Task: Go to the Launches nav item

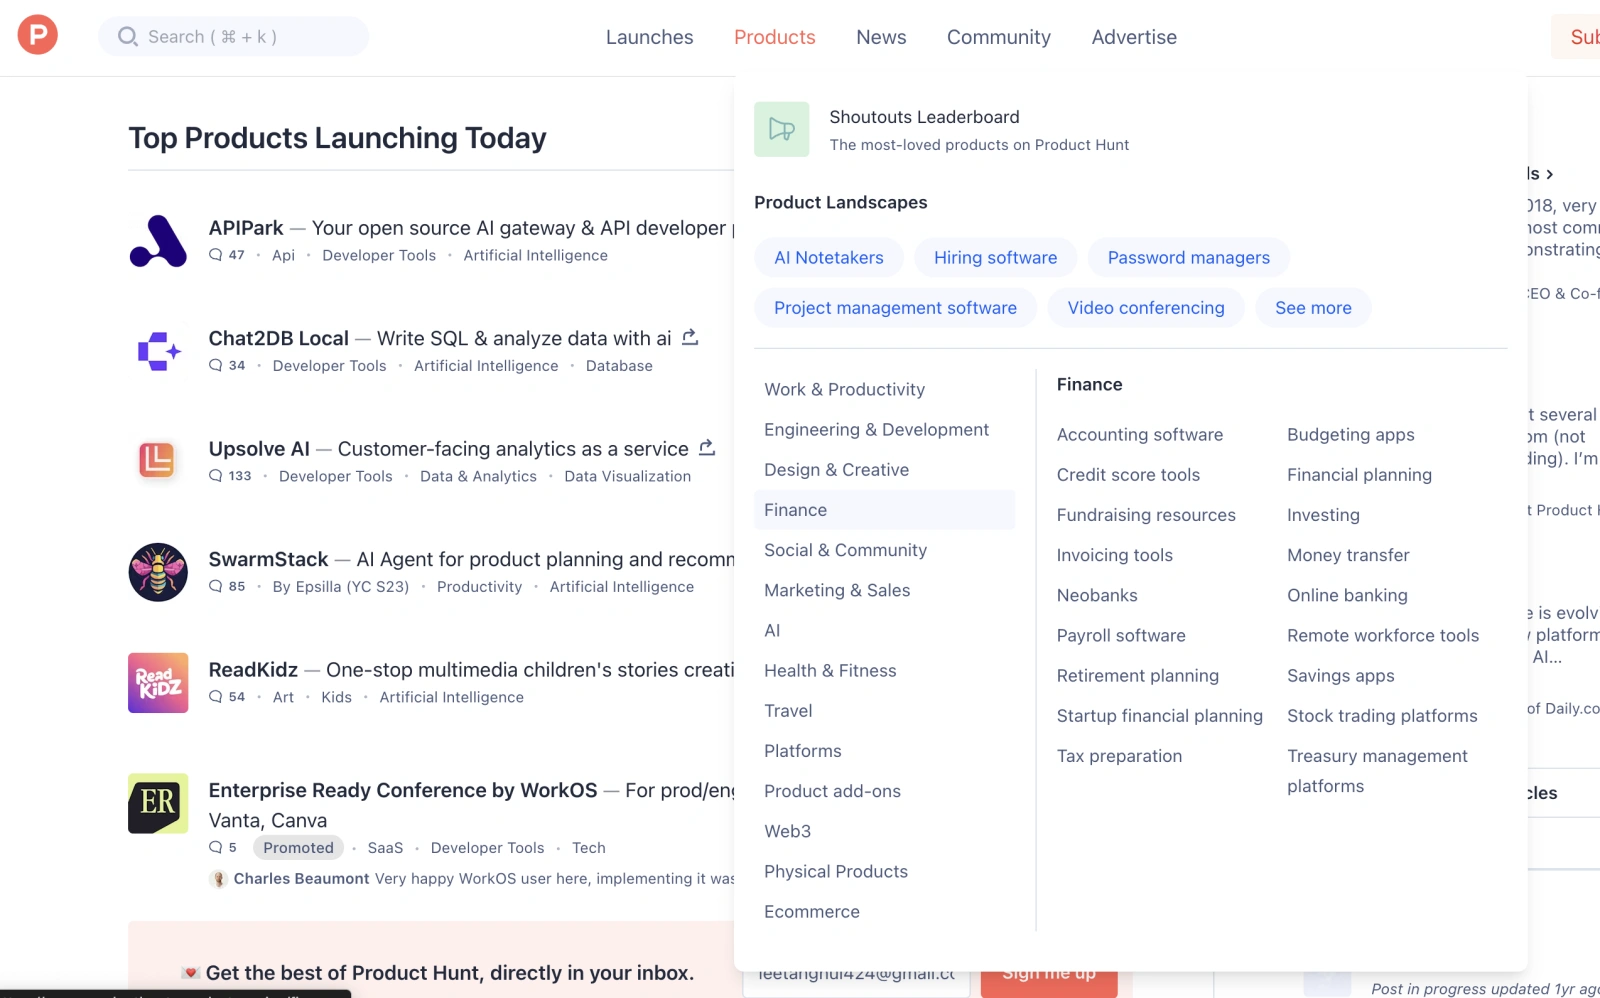Action: coord(649,37)
